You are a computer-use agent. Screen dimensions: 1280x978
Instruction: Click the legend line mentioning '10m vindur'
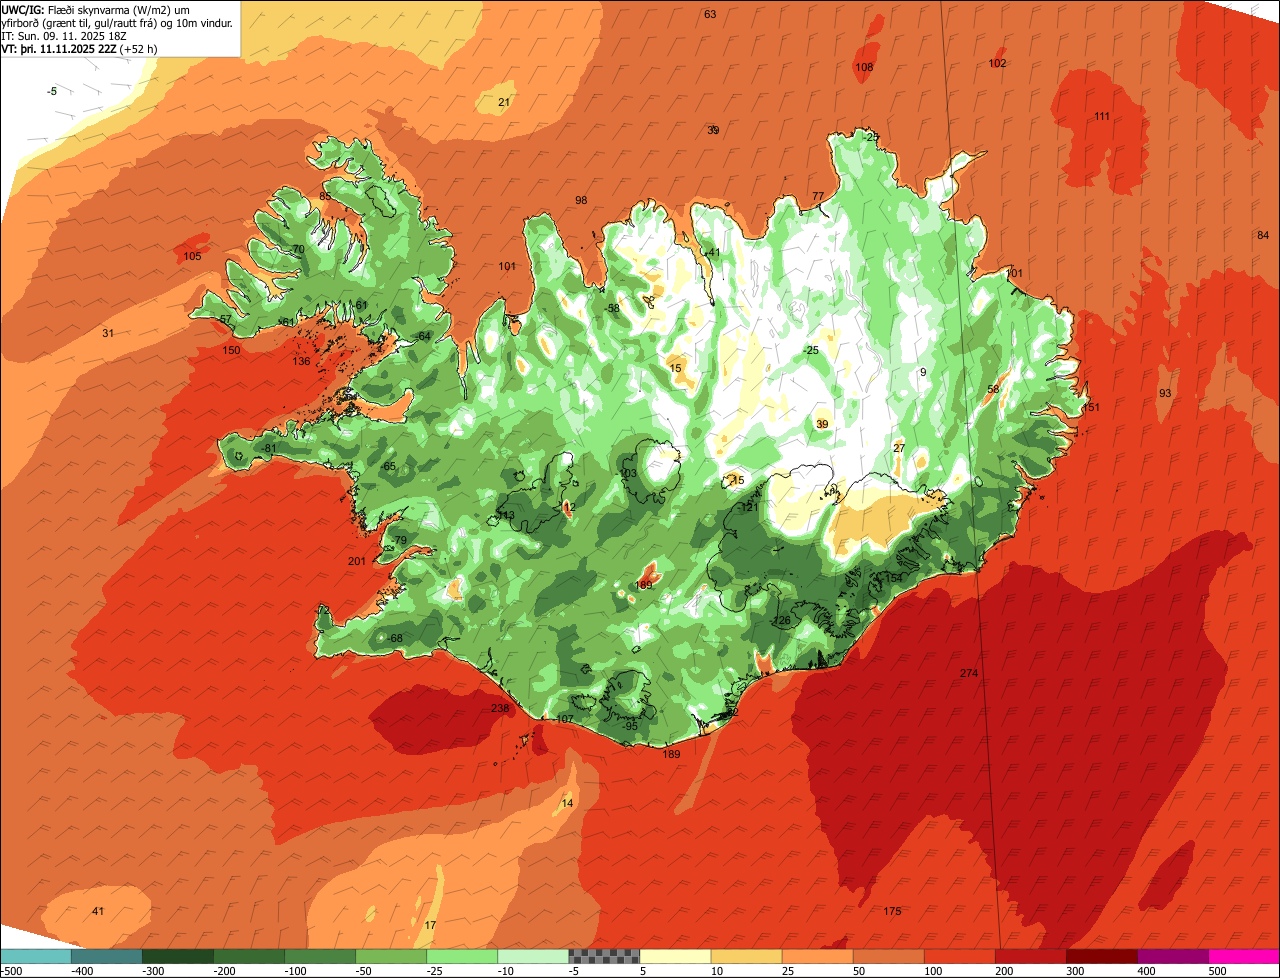coord(117,22)
